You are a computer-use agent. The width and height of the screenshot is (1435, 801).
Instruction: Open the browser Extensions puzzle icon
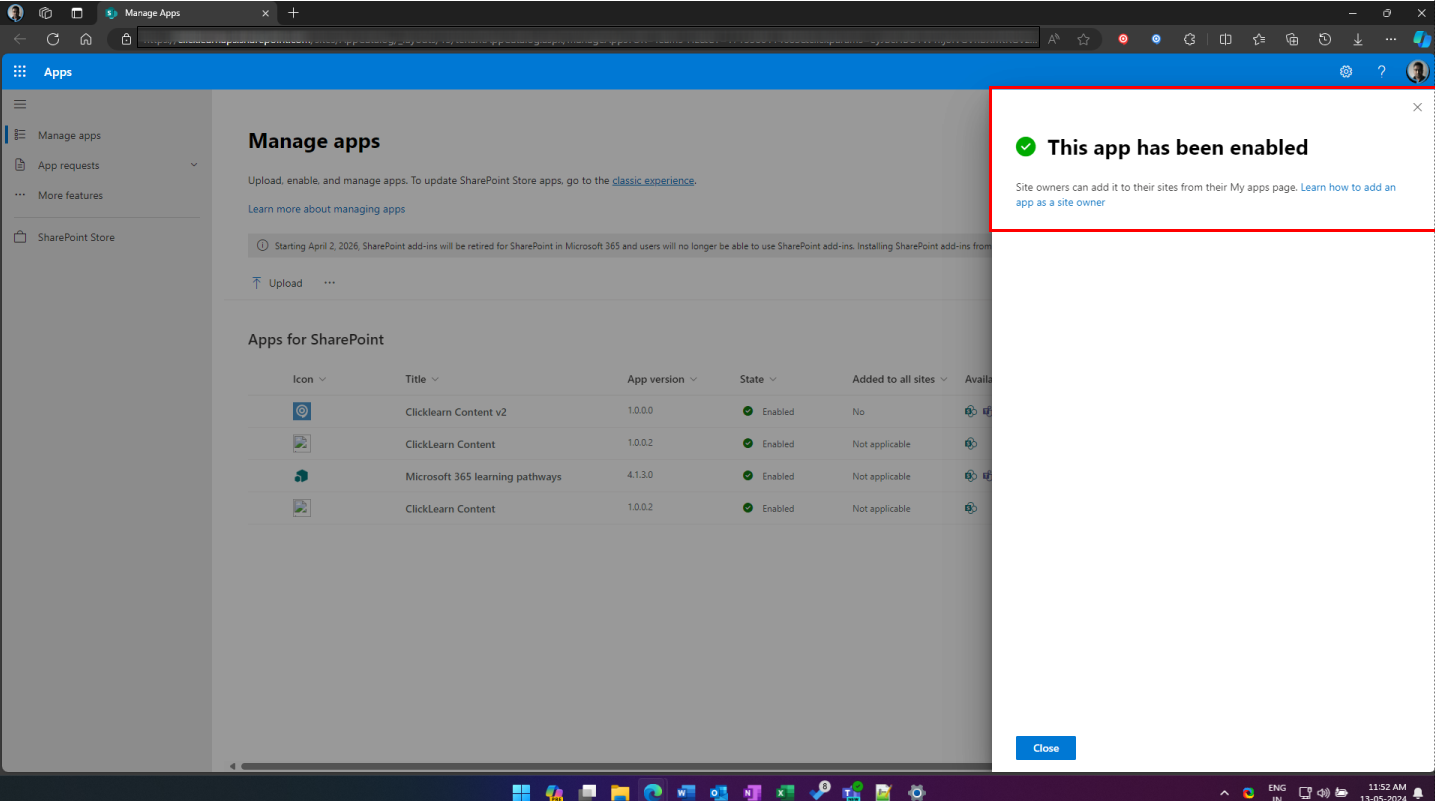click(1189, 39)
